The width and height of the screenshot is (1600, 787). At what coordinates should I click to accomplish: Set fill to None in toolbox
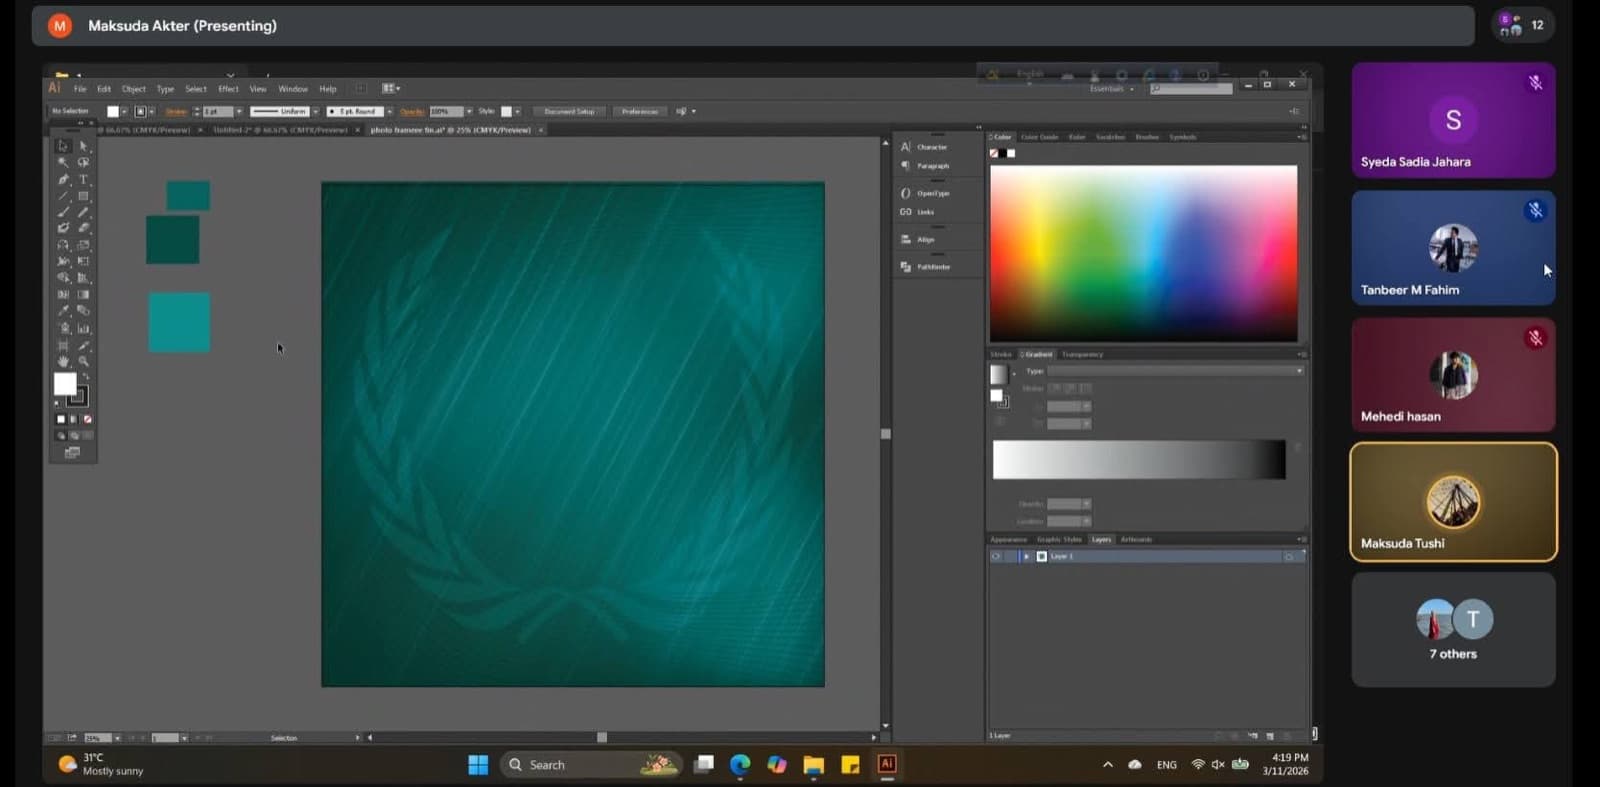88,419
